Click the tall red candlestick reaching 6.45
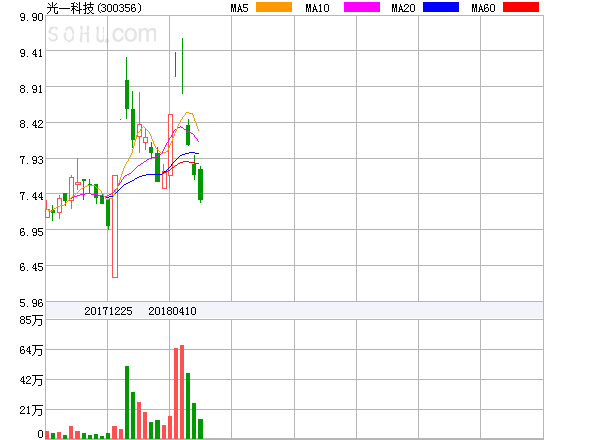 [115, 227]
